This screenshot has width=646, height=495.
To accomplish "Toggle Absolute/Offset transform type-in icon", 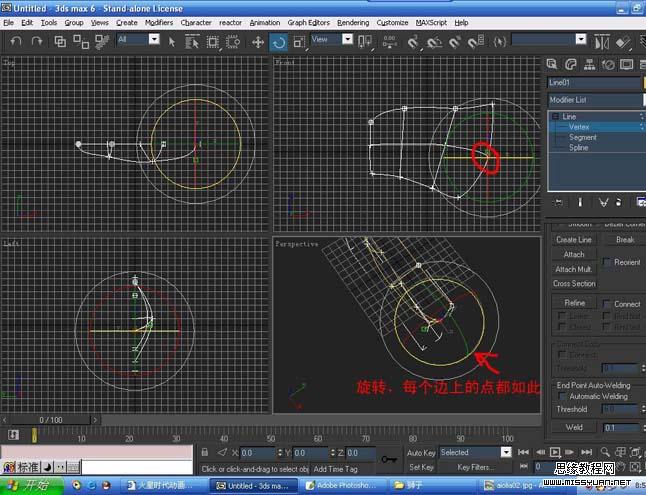I will point(222,453).
